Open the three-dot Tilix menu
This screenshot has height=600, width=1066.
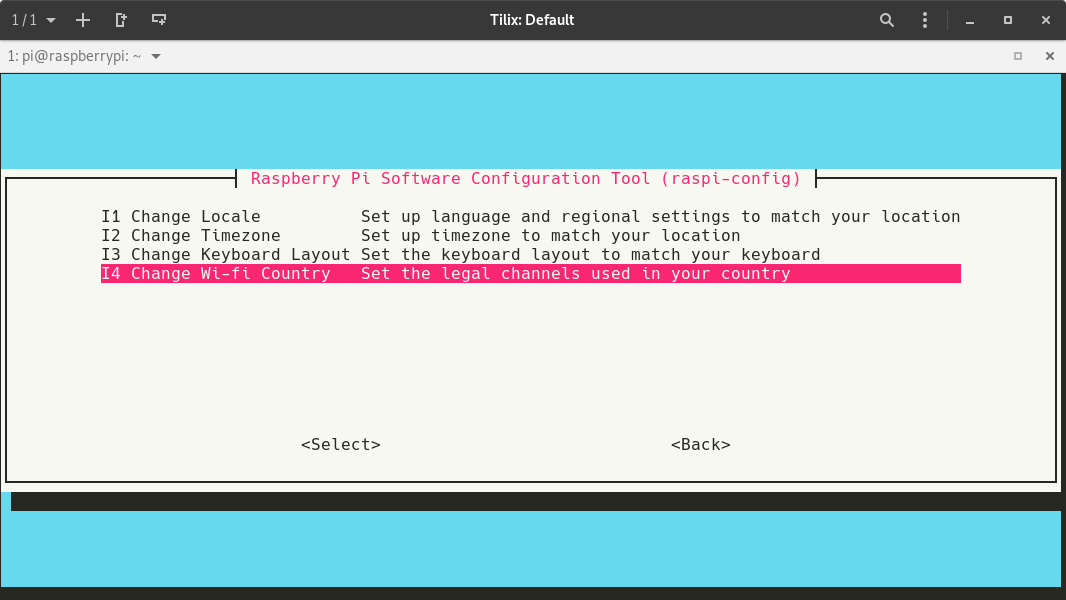tap(925, 20)
